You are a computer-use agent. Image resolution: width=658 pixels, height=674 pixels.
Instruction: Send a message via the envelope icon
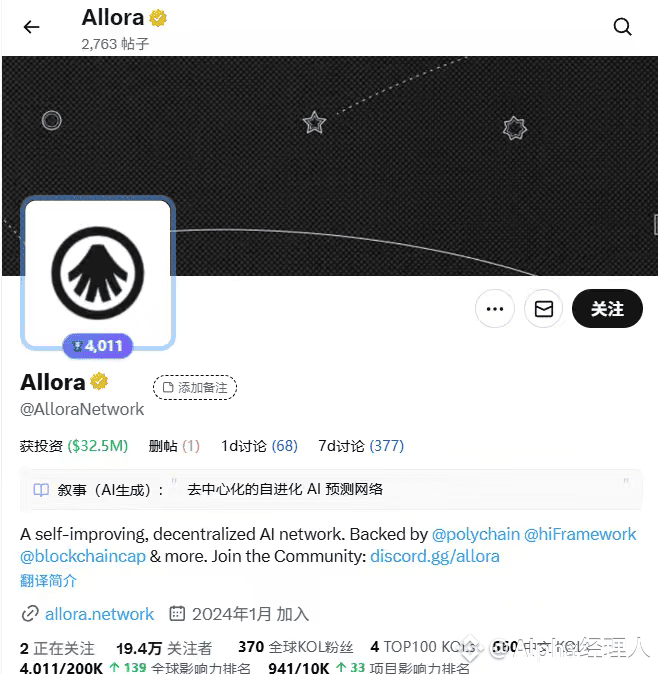[544, 309]
